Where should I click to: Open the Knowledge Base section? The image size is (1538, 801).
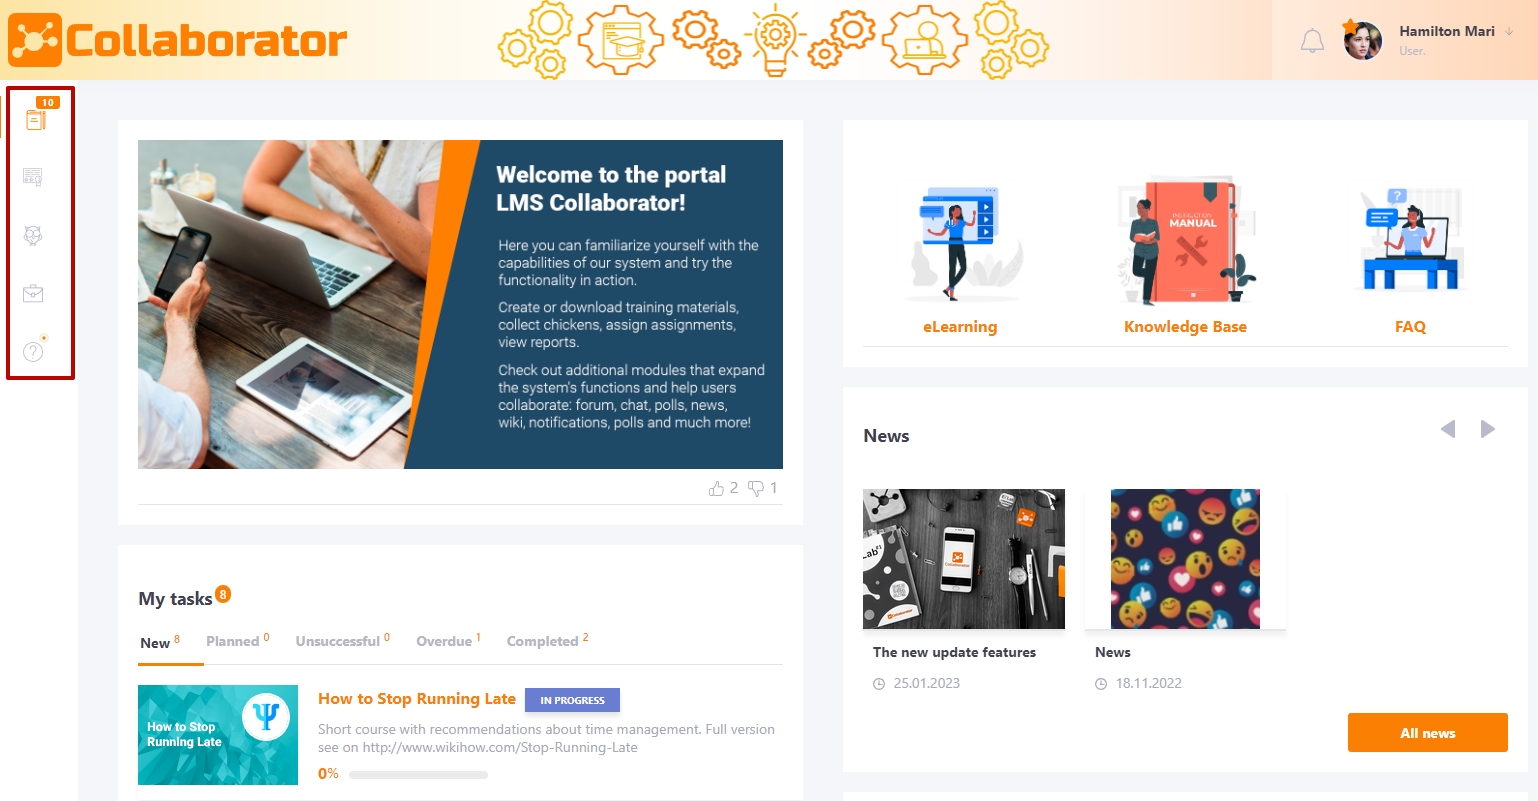tap(1185, 327)
